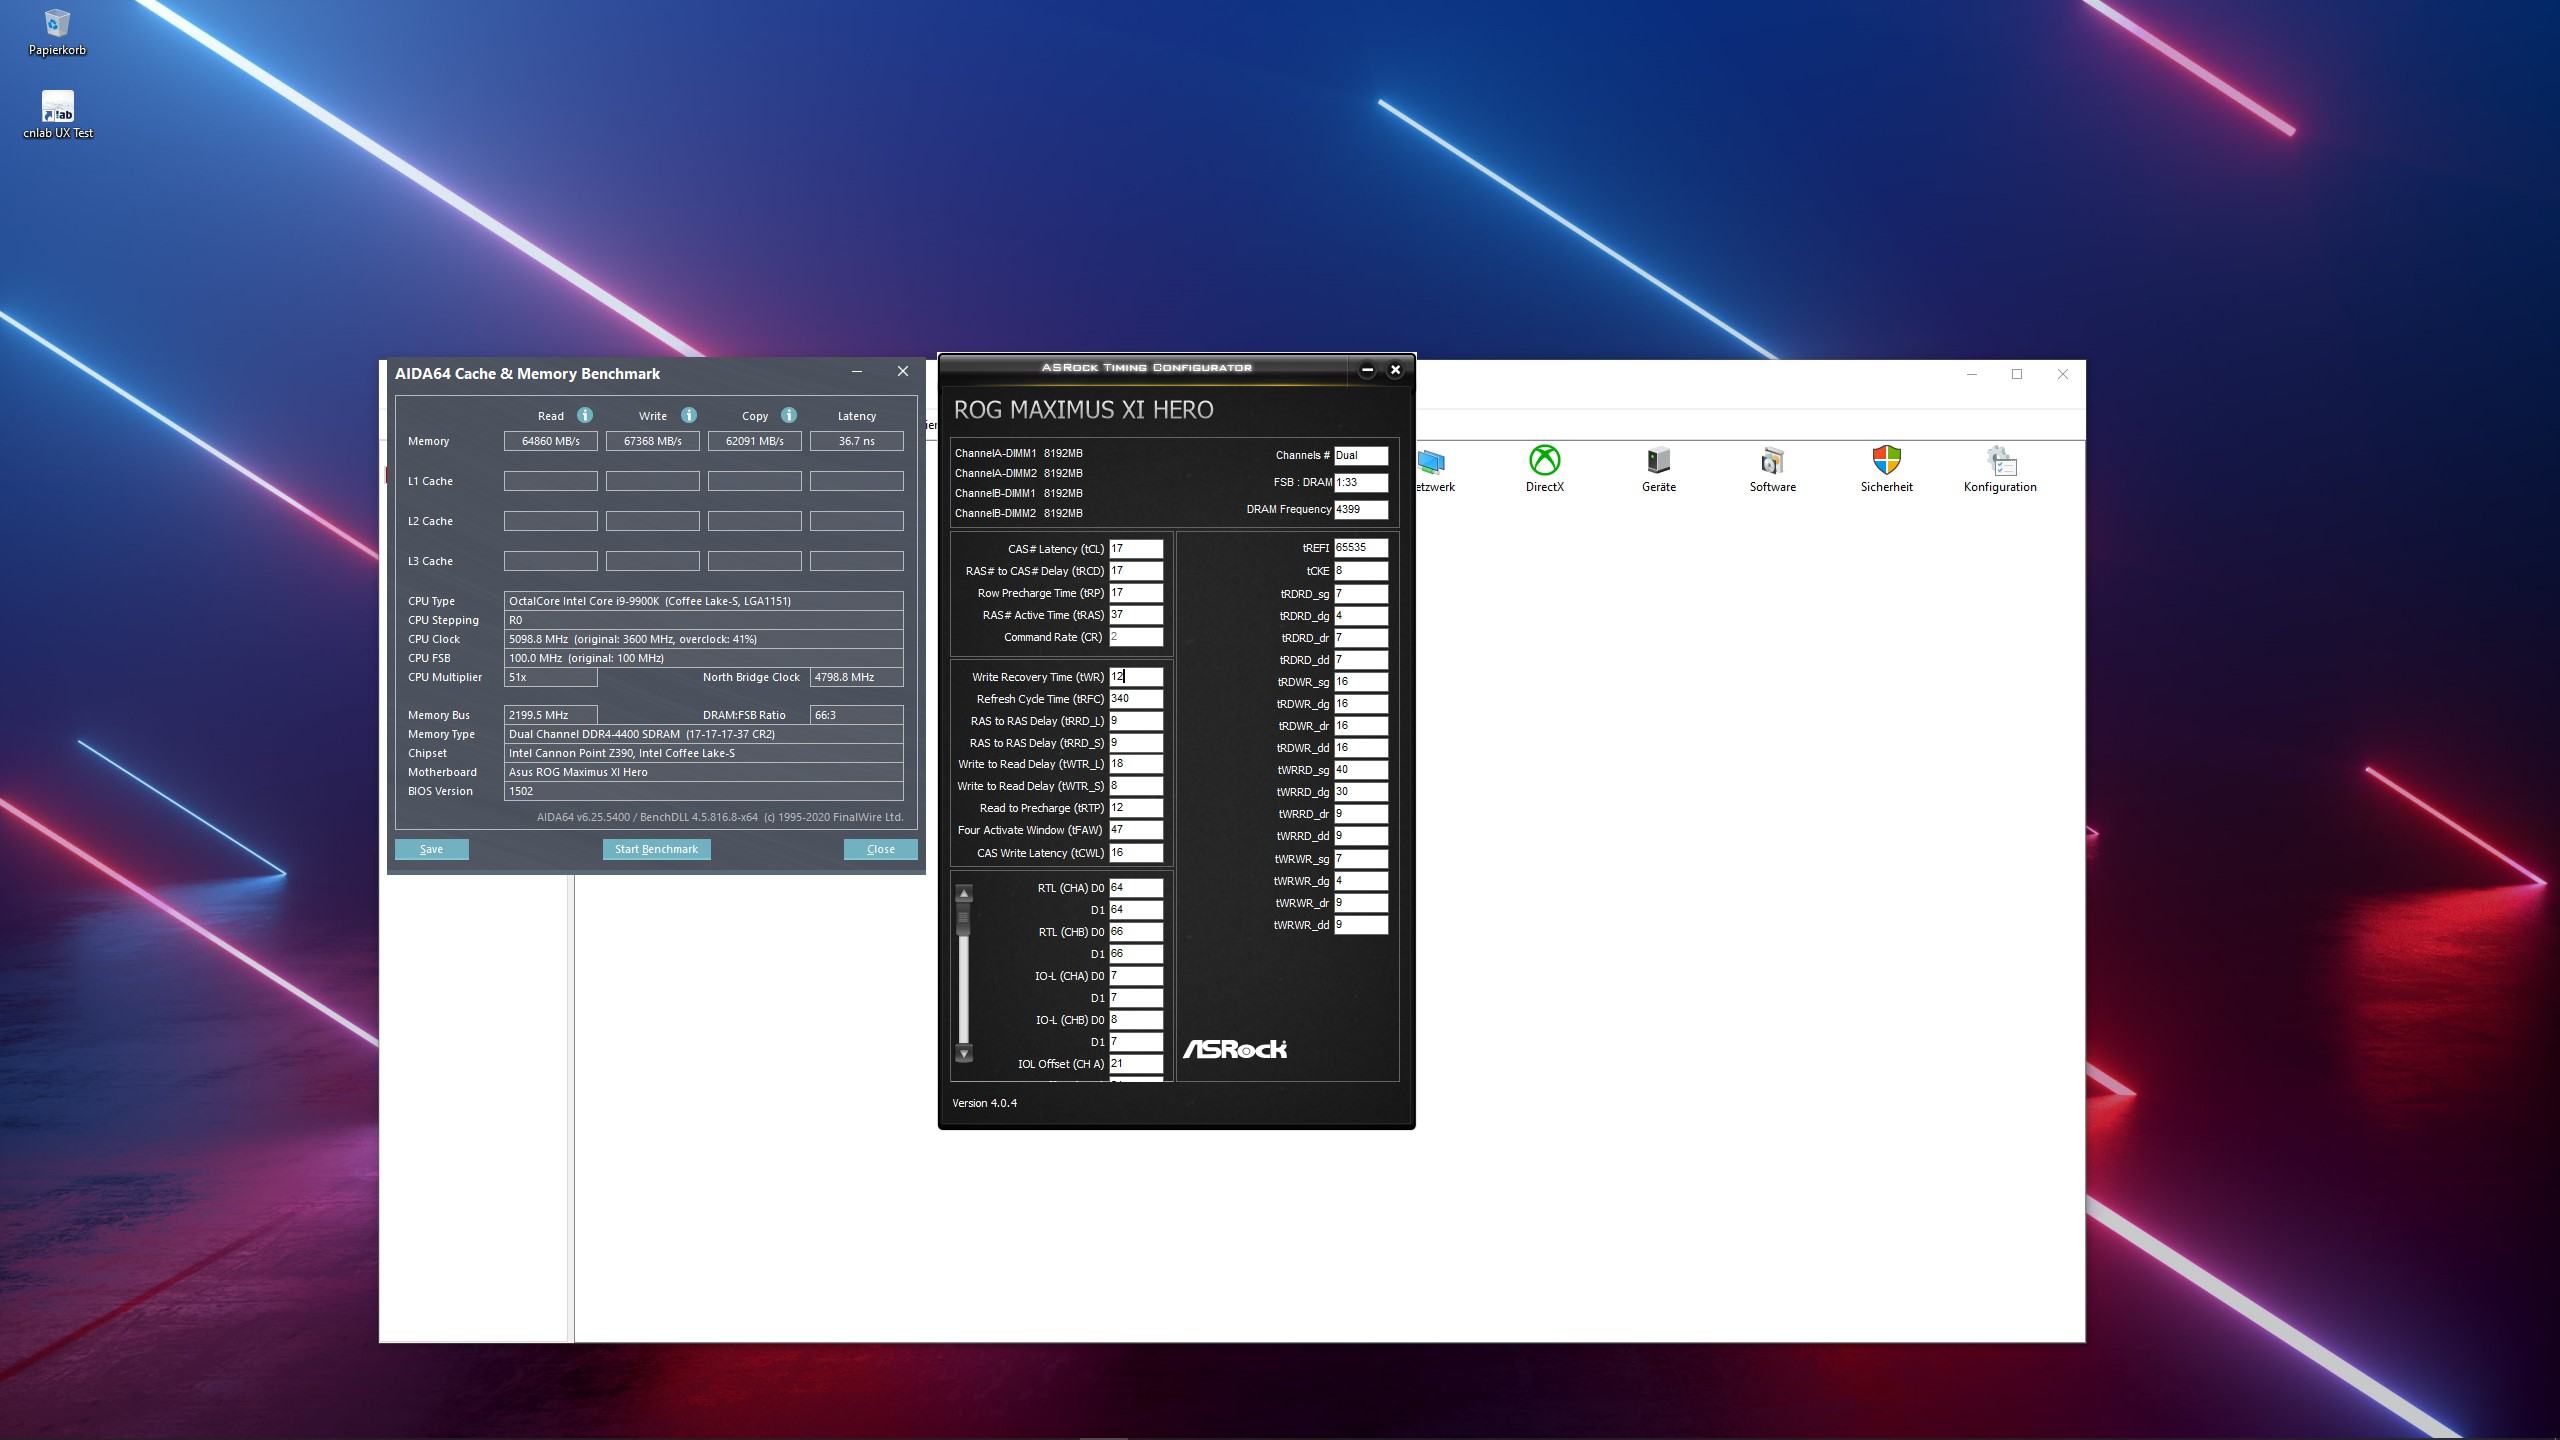
Task: Click the FSB : DRAM ratio field
Action: coord(1361,482)
